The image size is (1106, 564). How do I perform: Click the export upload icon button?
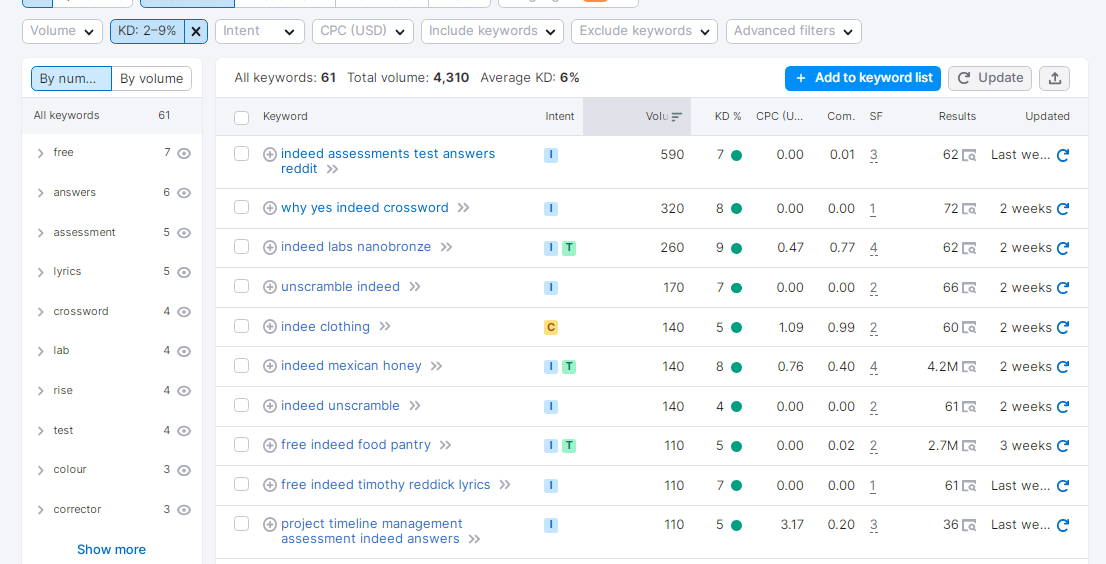pos(1055,78)
